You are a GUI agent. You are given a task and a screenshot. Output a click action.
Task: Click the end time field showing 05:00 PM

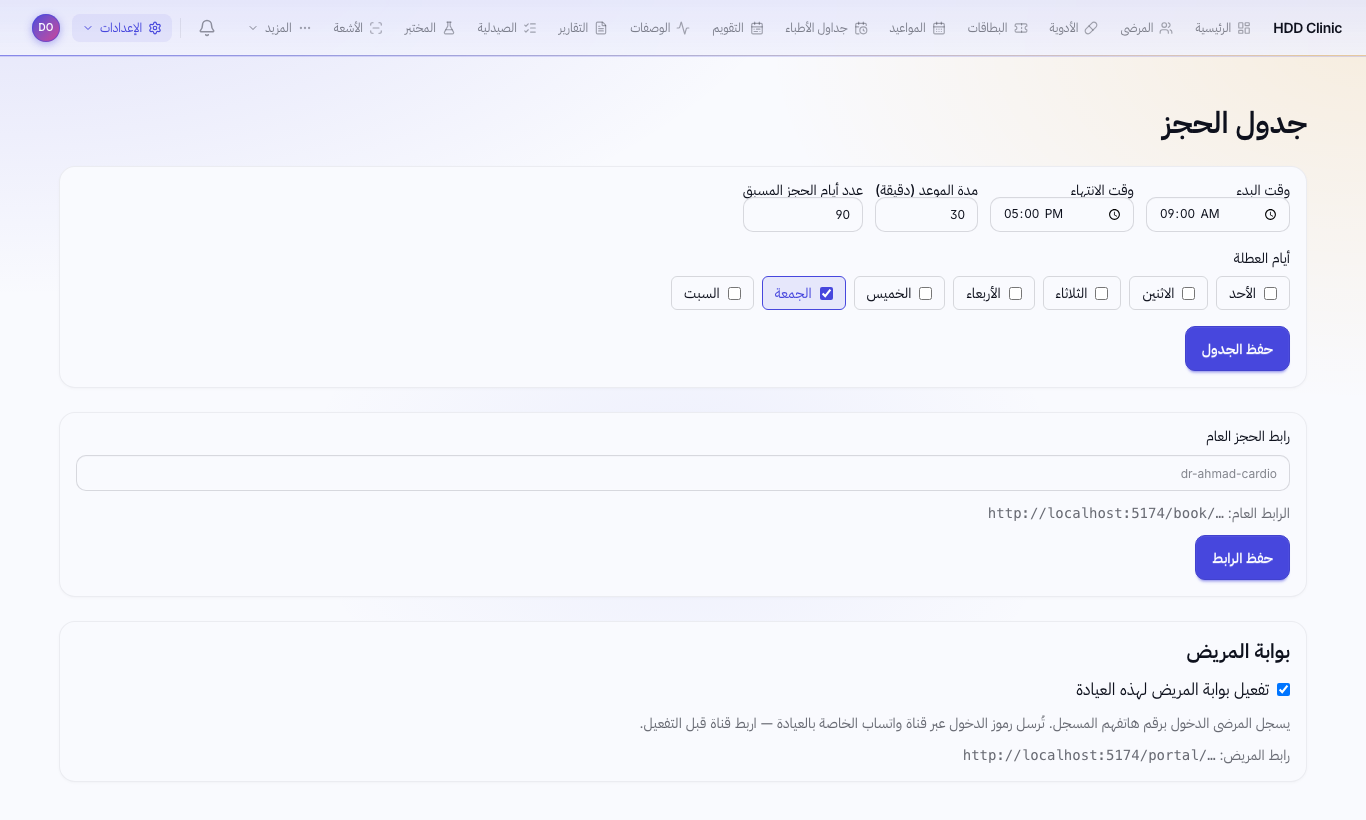[1062, 214]
